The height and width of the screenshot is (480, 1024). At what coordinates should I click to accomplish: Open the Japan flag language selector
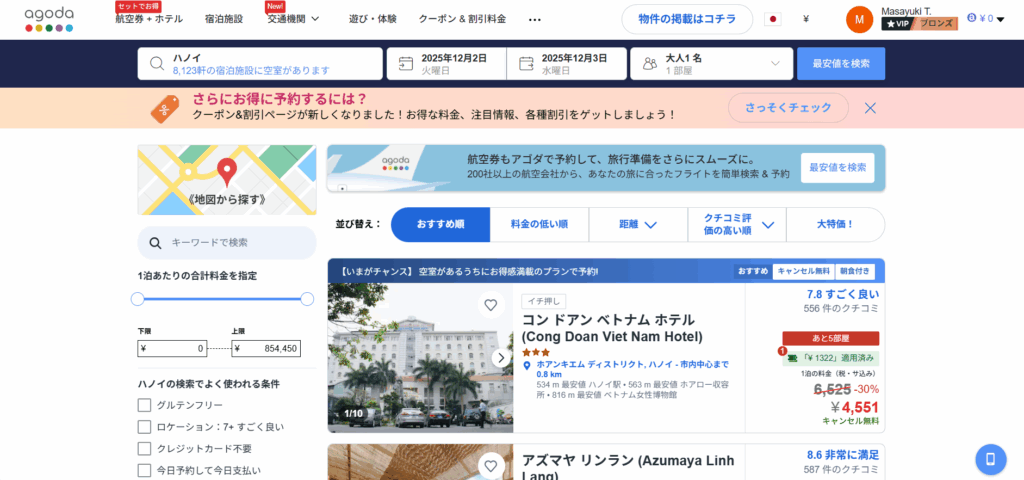pos(772,19)
